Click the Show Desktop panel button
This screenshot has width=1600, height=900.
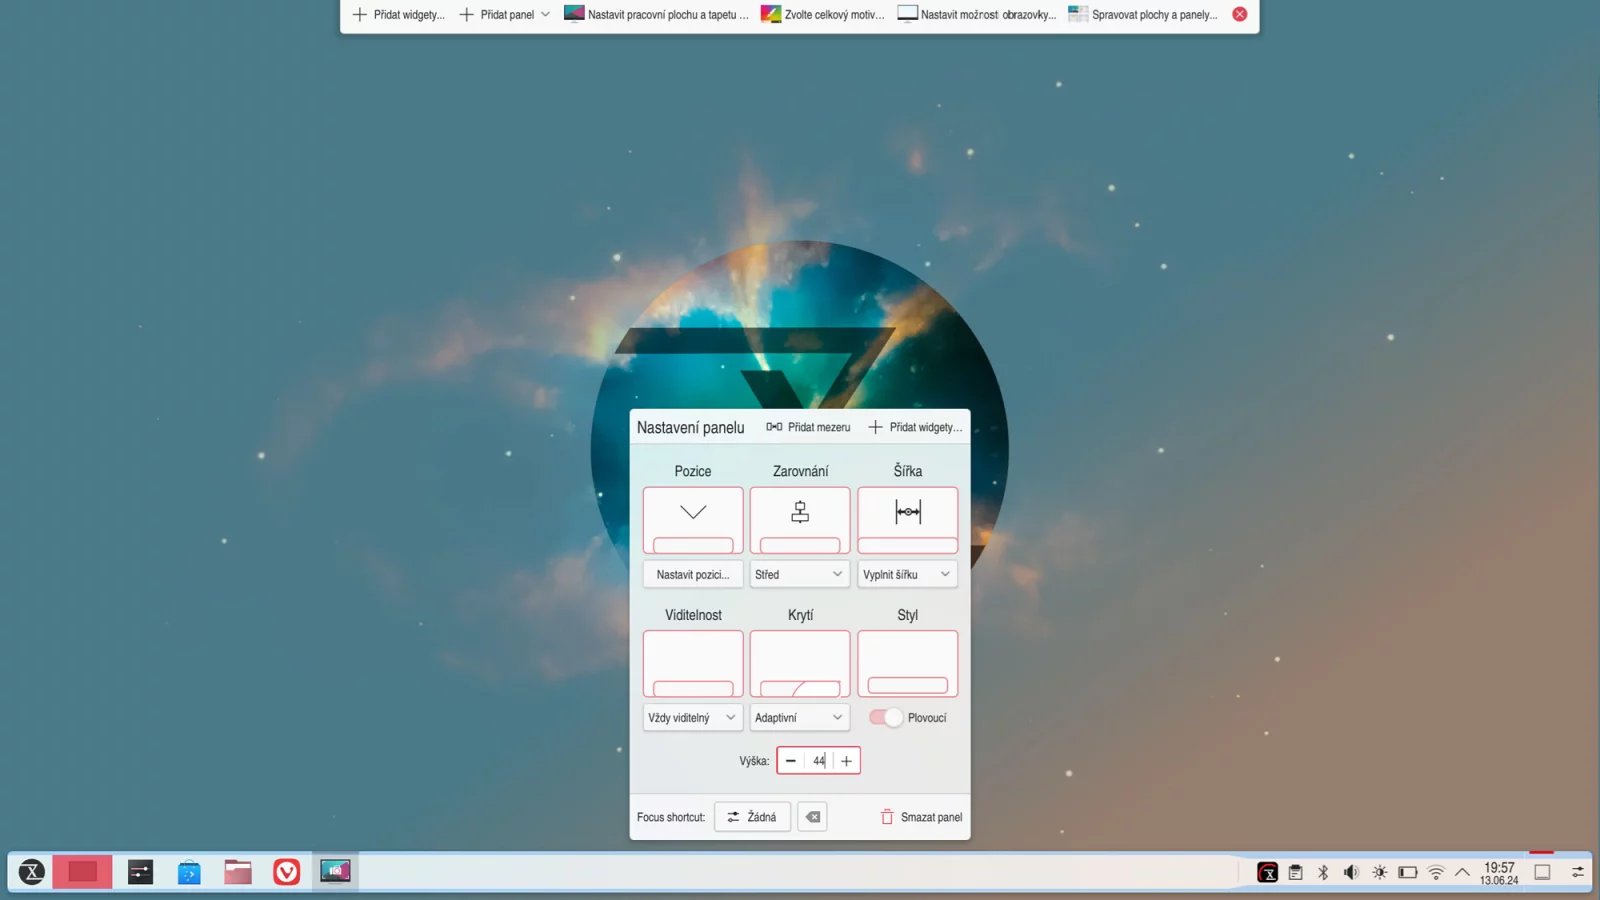[1542, 872]
